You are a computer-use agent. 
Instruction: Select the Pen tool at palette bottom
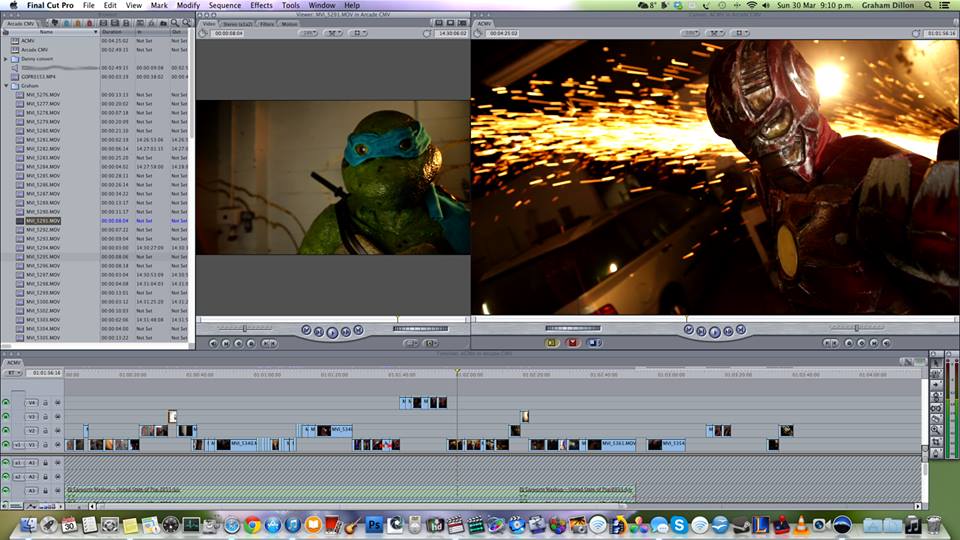(936, 453)
